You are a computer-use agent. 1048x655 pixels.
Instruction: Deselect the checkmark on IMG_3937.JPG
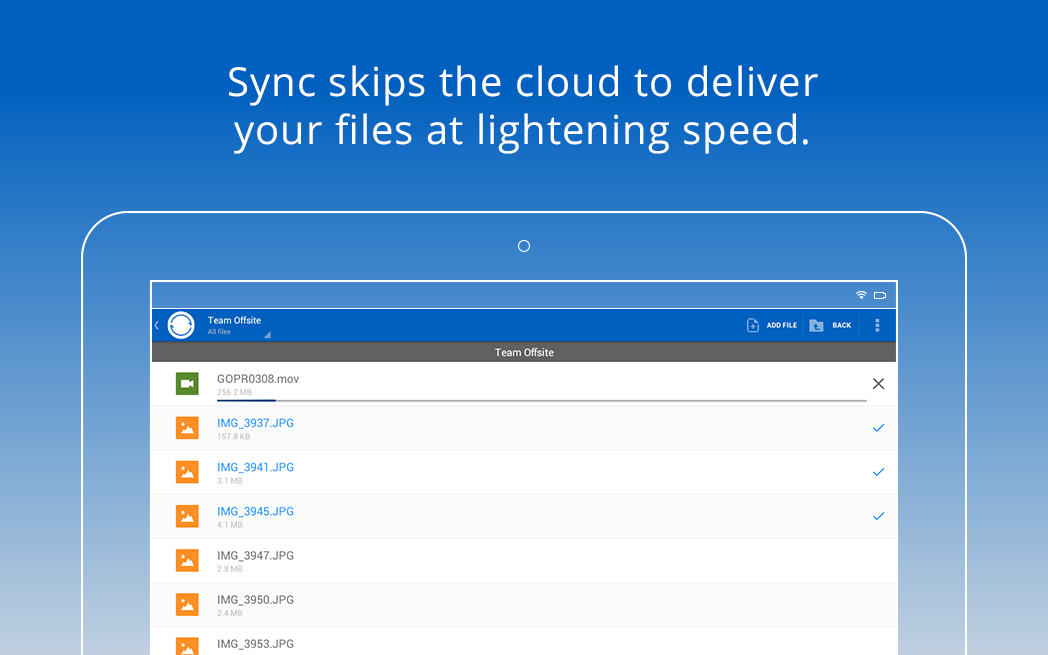pyautogui.click(x=878, y=427)
